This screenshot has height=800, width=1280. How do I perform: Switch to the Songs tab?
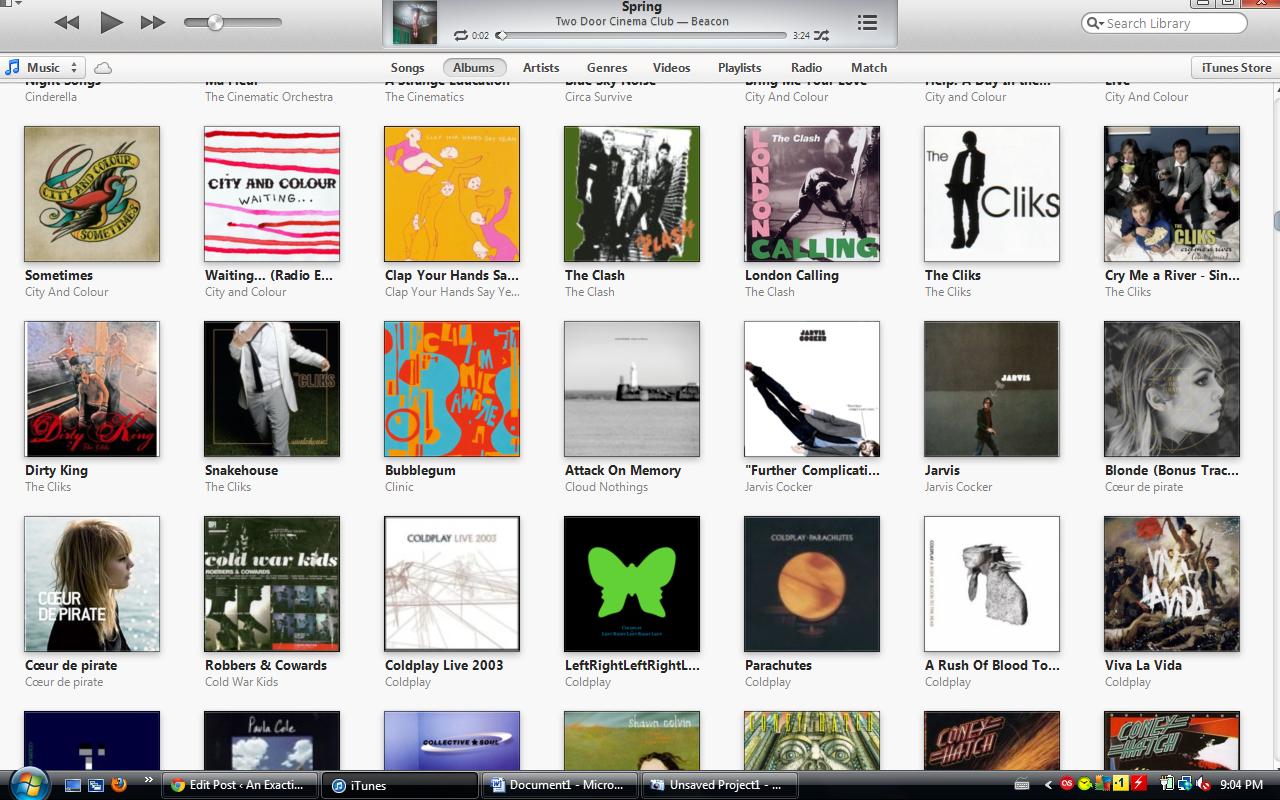pos(407,68)
